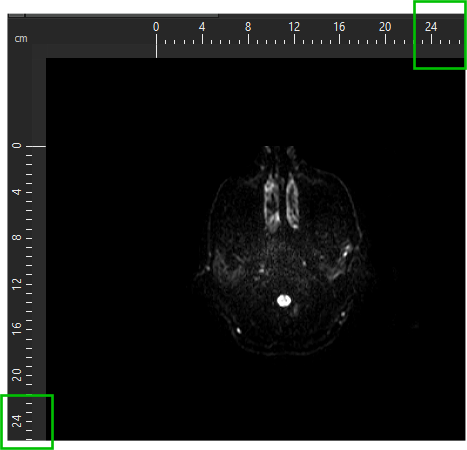Select the 12 mark on vertical ruler
This screenshot has width=467, height=450.
tap(17, 284)
